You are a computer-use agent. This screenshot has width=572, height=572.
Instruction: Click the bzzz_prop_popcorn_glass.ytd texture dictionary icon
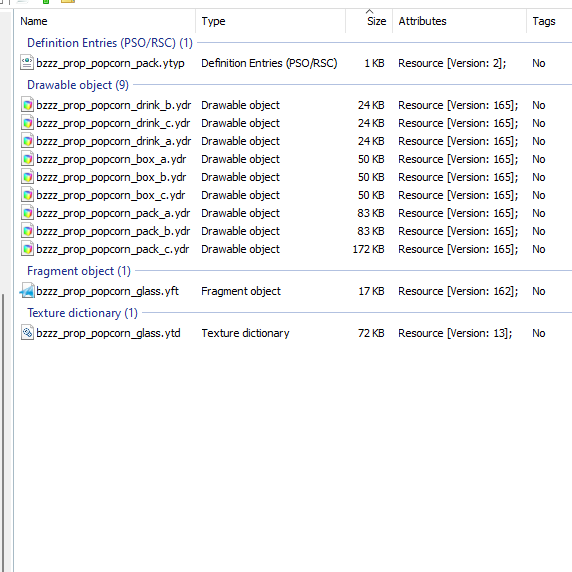pos(27,333)
